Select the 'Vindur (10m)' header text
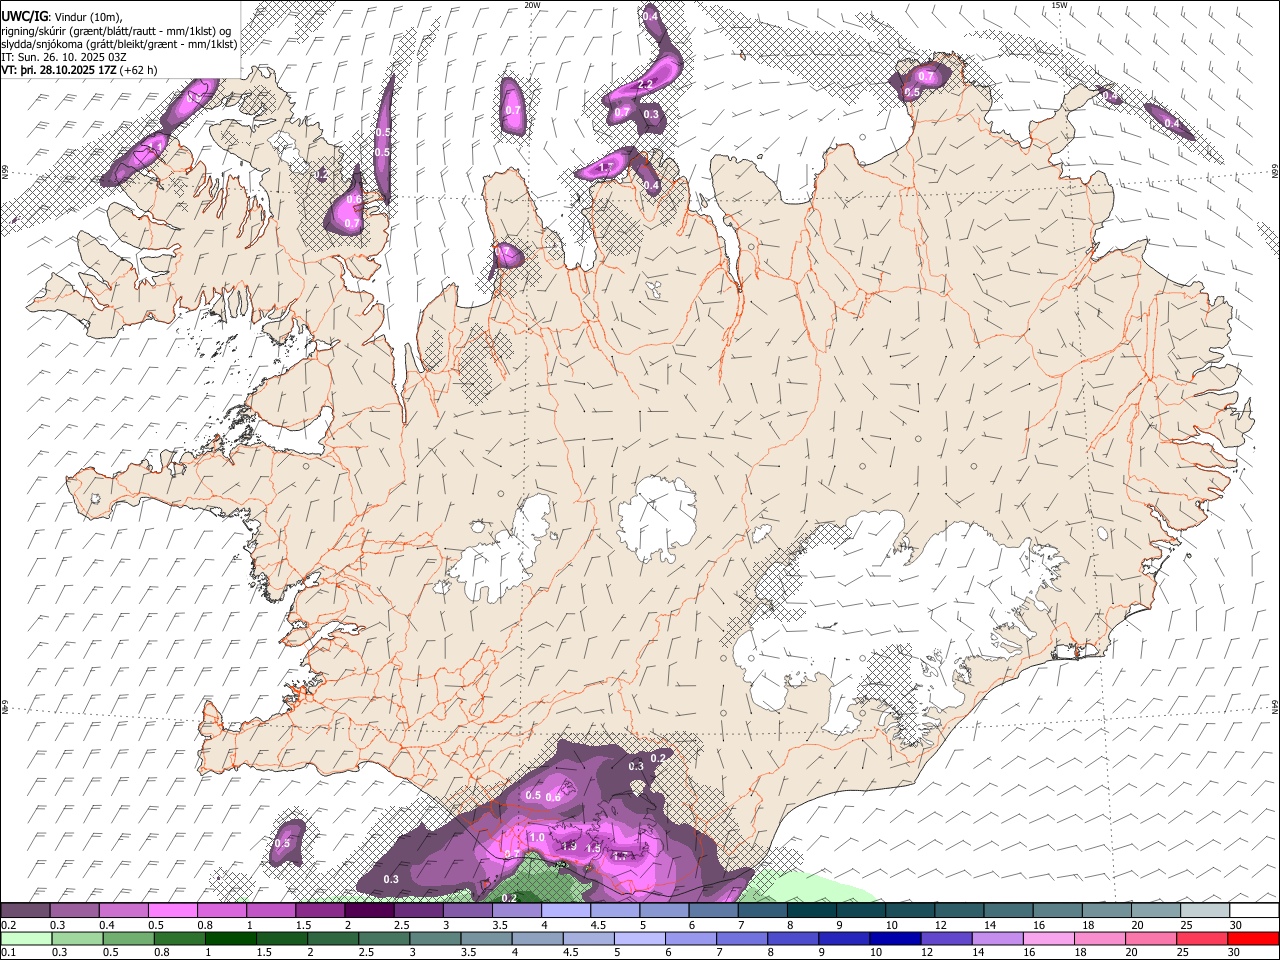This screenshot has width=1280, height=960. tap(86, 17)
